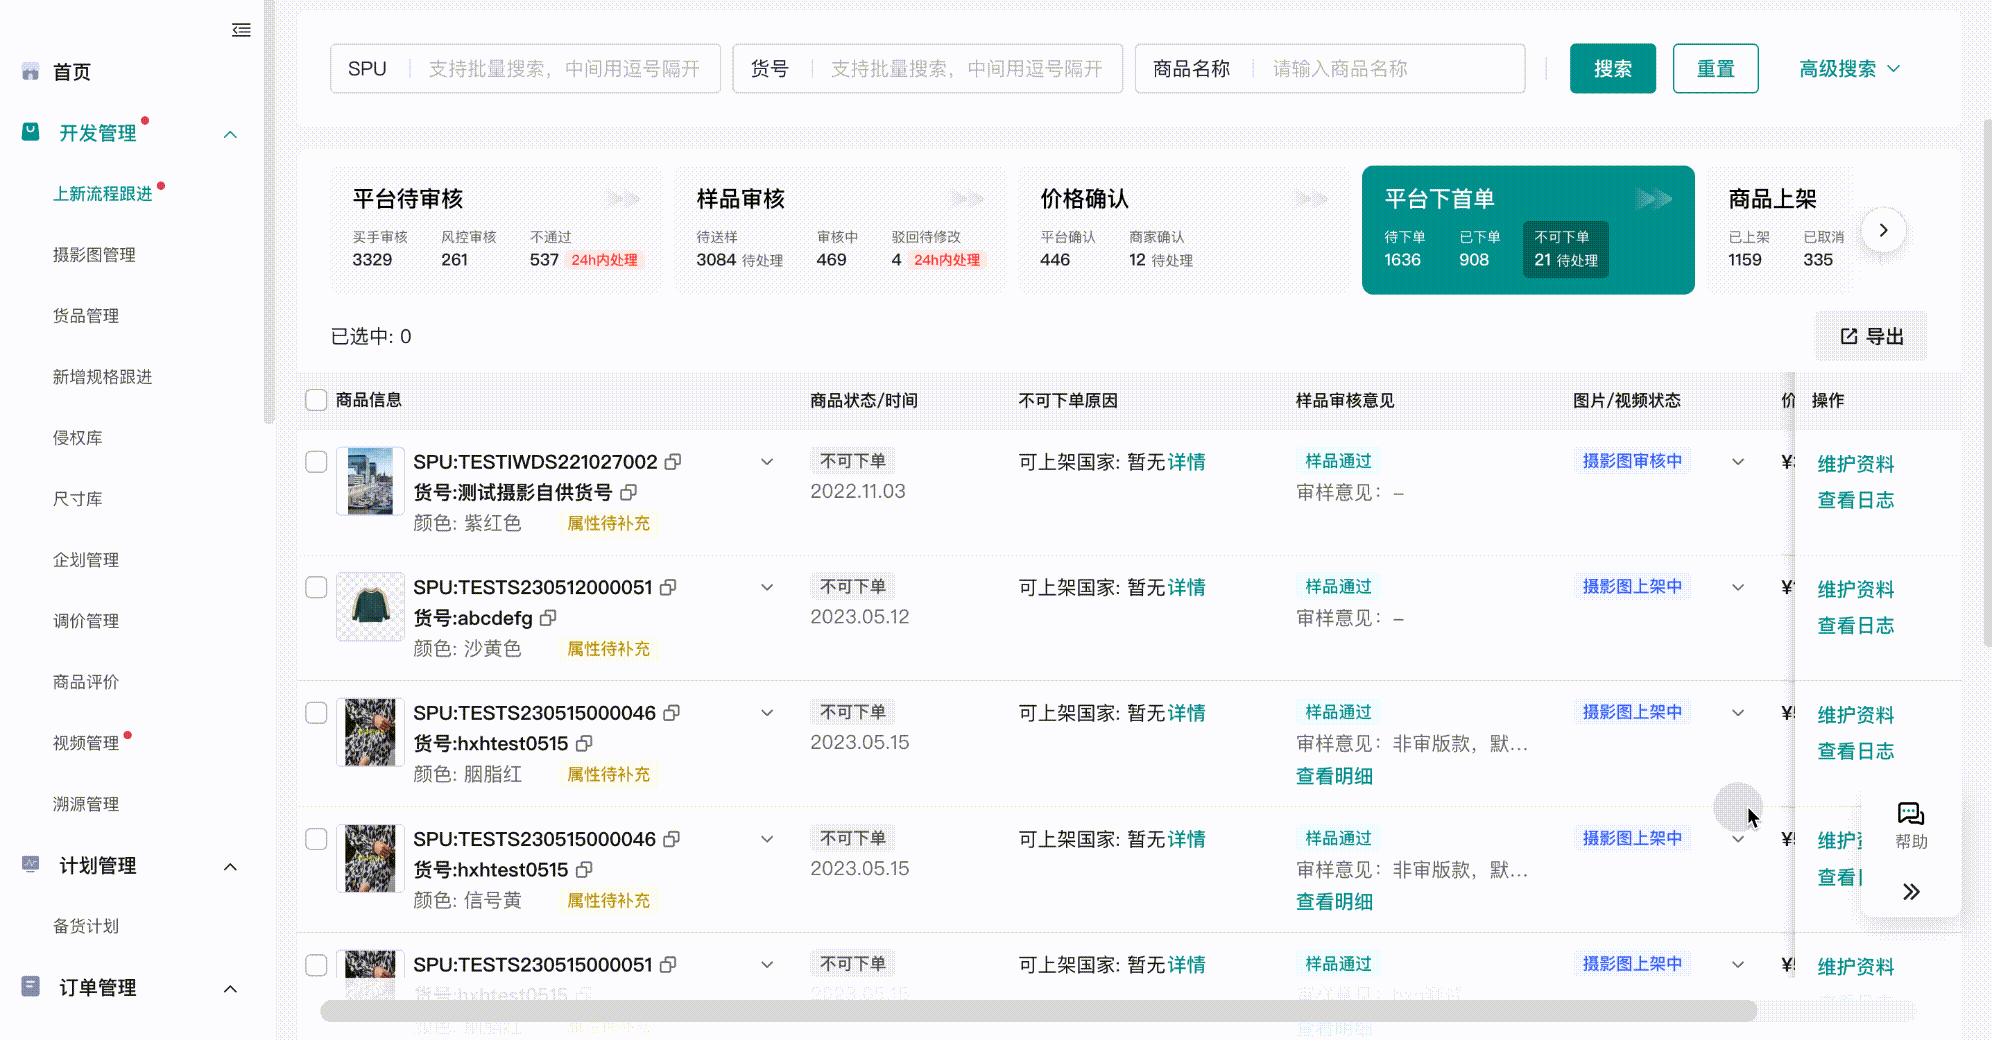This screenshot has width=1992, height=1040.
Task: Open the 帮助 help chat icon
Action: coord(1910,814)
